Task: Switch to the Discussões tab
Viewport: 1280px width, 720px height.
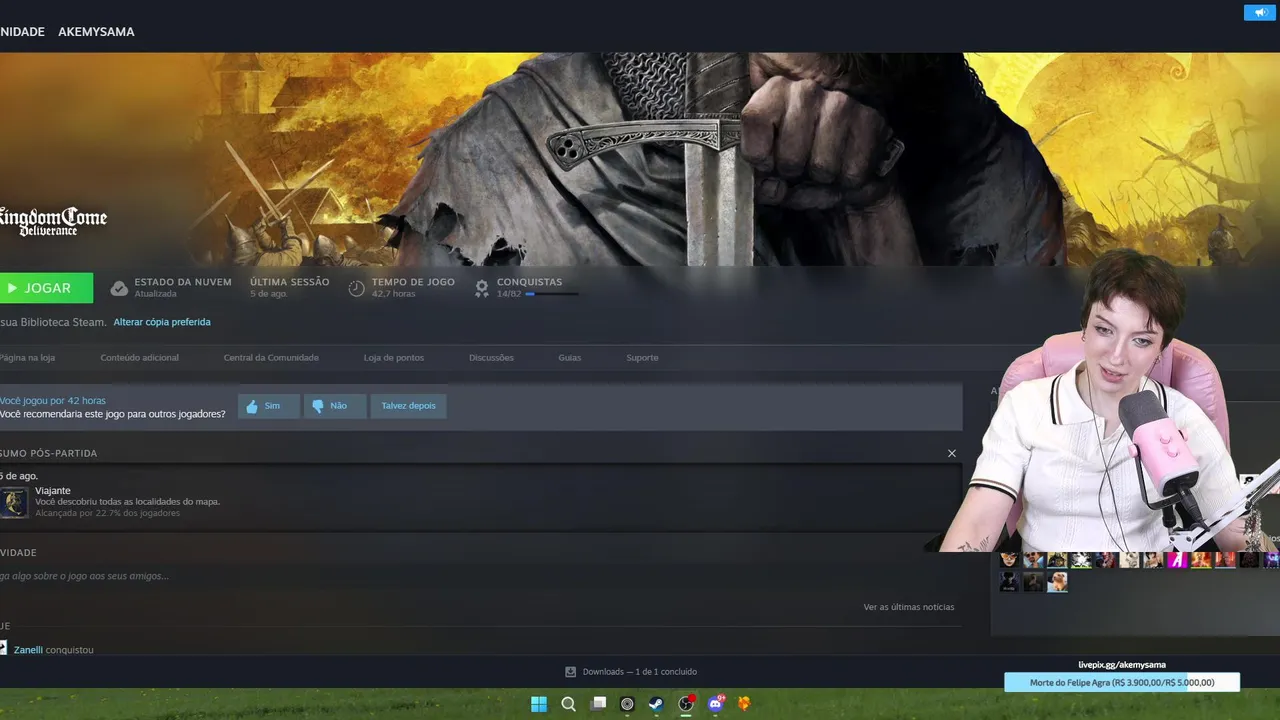Action: tap(491, 357)
